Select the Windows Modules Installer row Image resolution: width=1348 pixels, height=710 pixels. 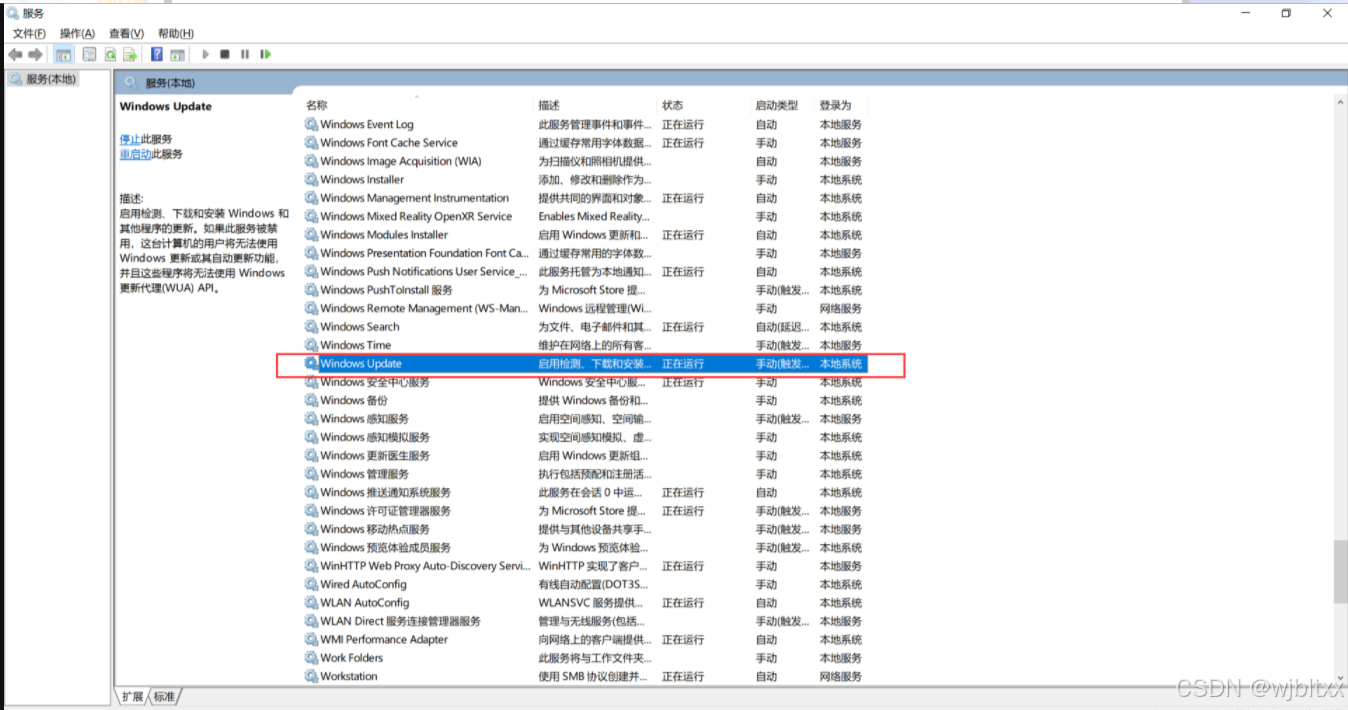point(585,235)
